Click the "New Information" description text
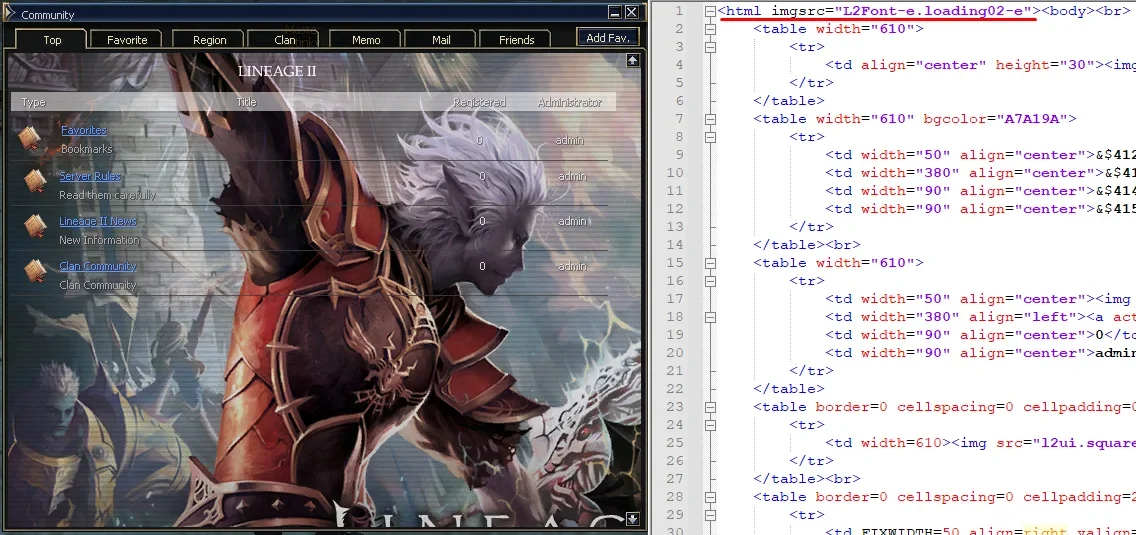 [99, 240]
